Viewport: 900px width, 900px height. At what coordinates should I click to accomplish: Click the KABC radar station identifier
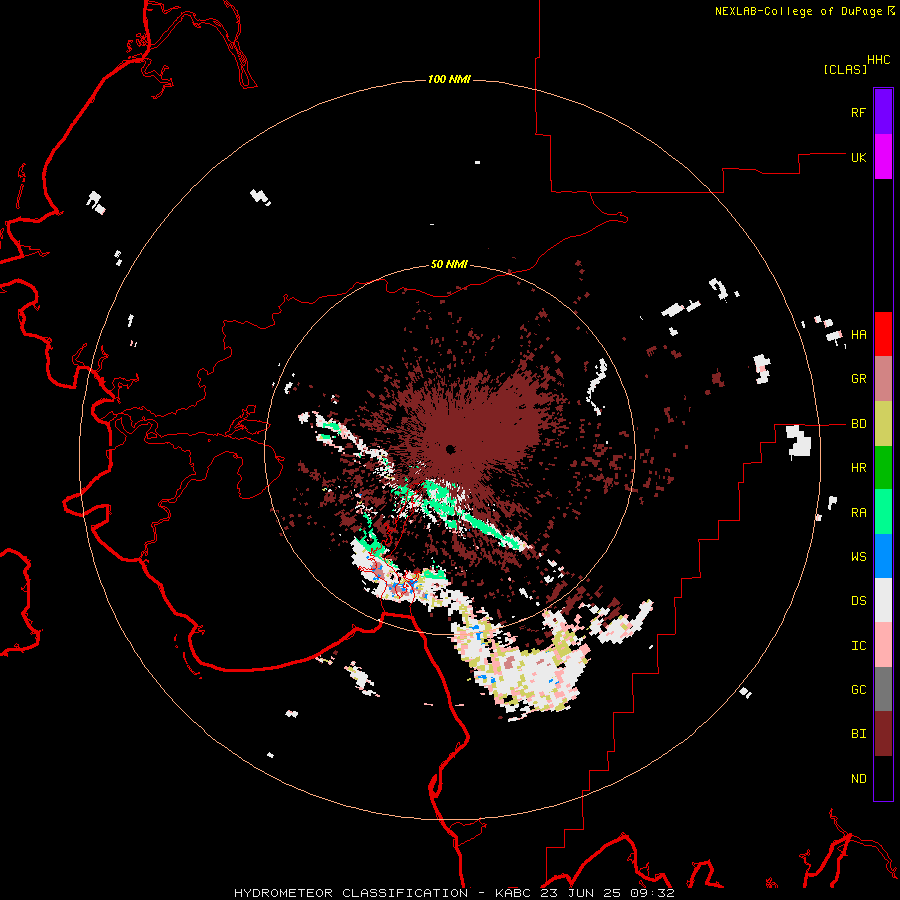click(x=514, y=893)
